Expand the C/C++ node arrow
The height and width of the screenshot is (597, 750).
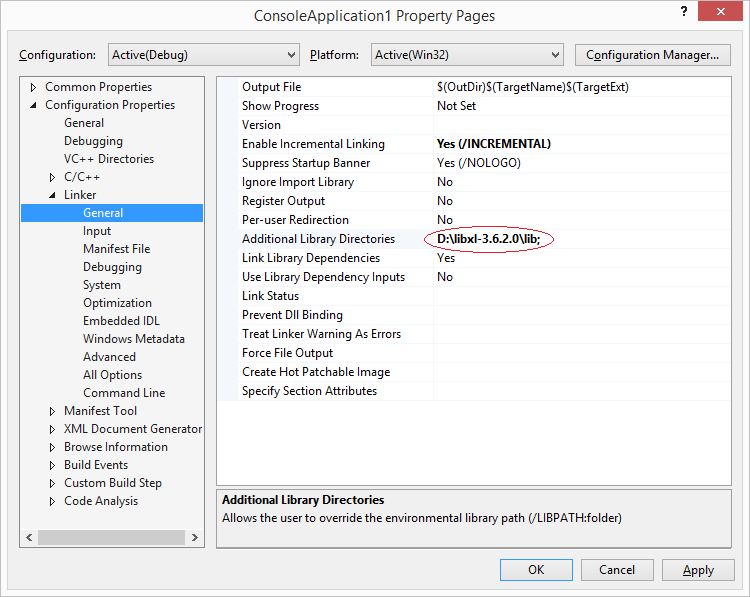coord(52,177)
